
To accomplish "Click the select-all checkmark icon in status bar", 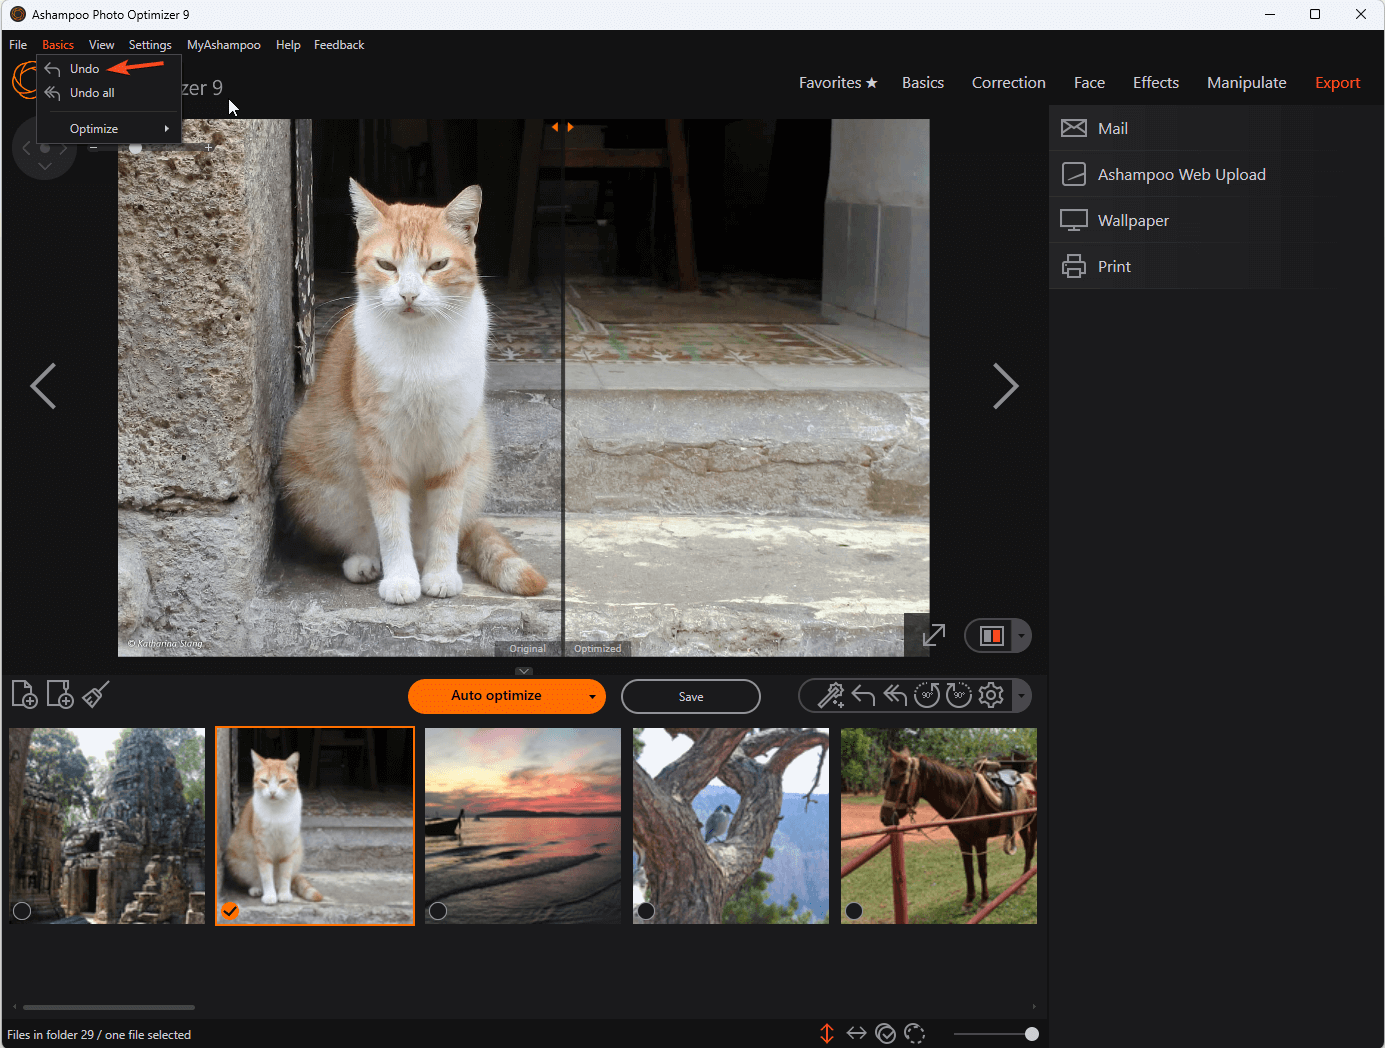I will 885,1033.
